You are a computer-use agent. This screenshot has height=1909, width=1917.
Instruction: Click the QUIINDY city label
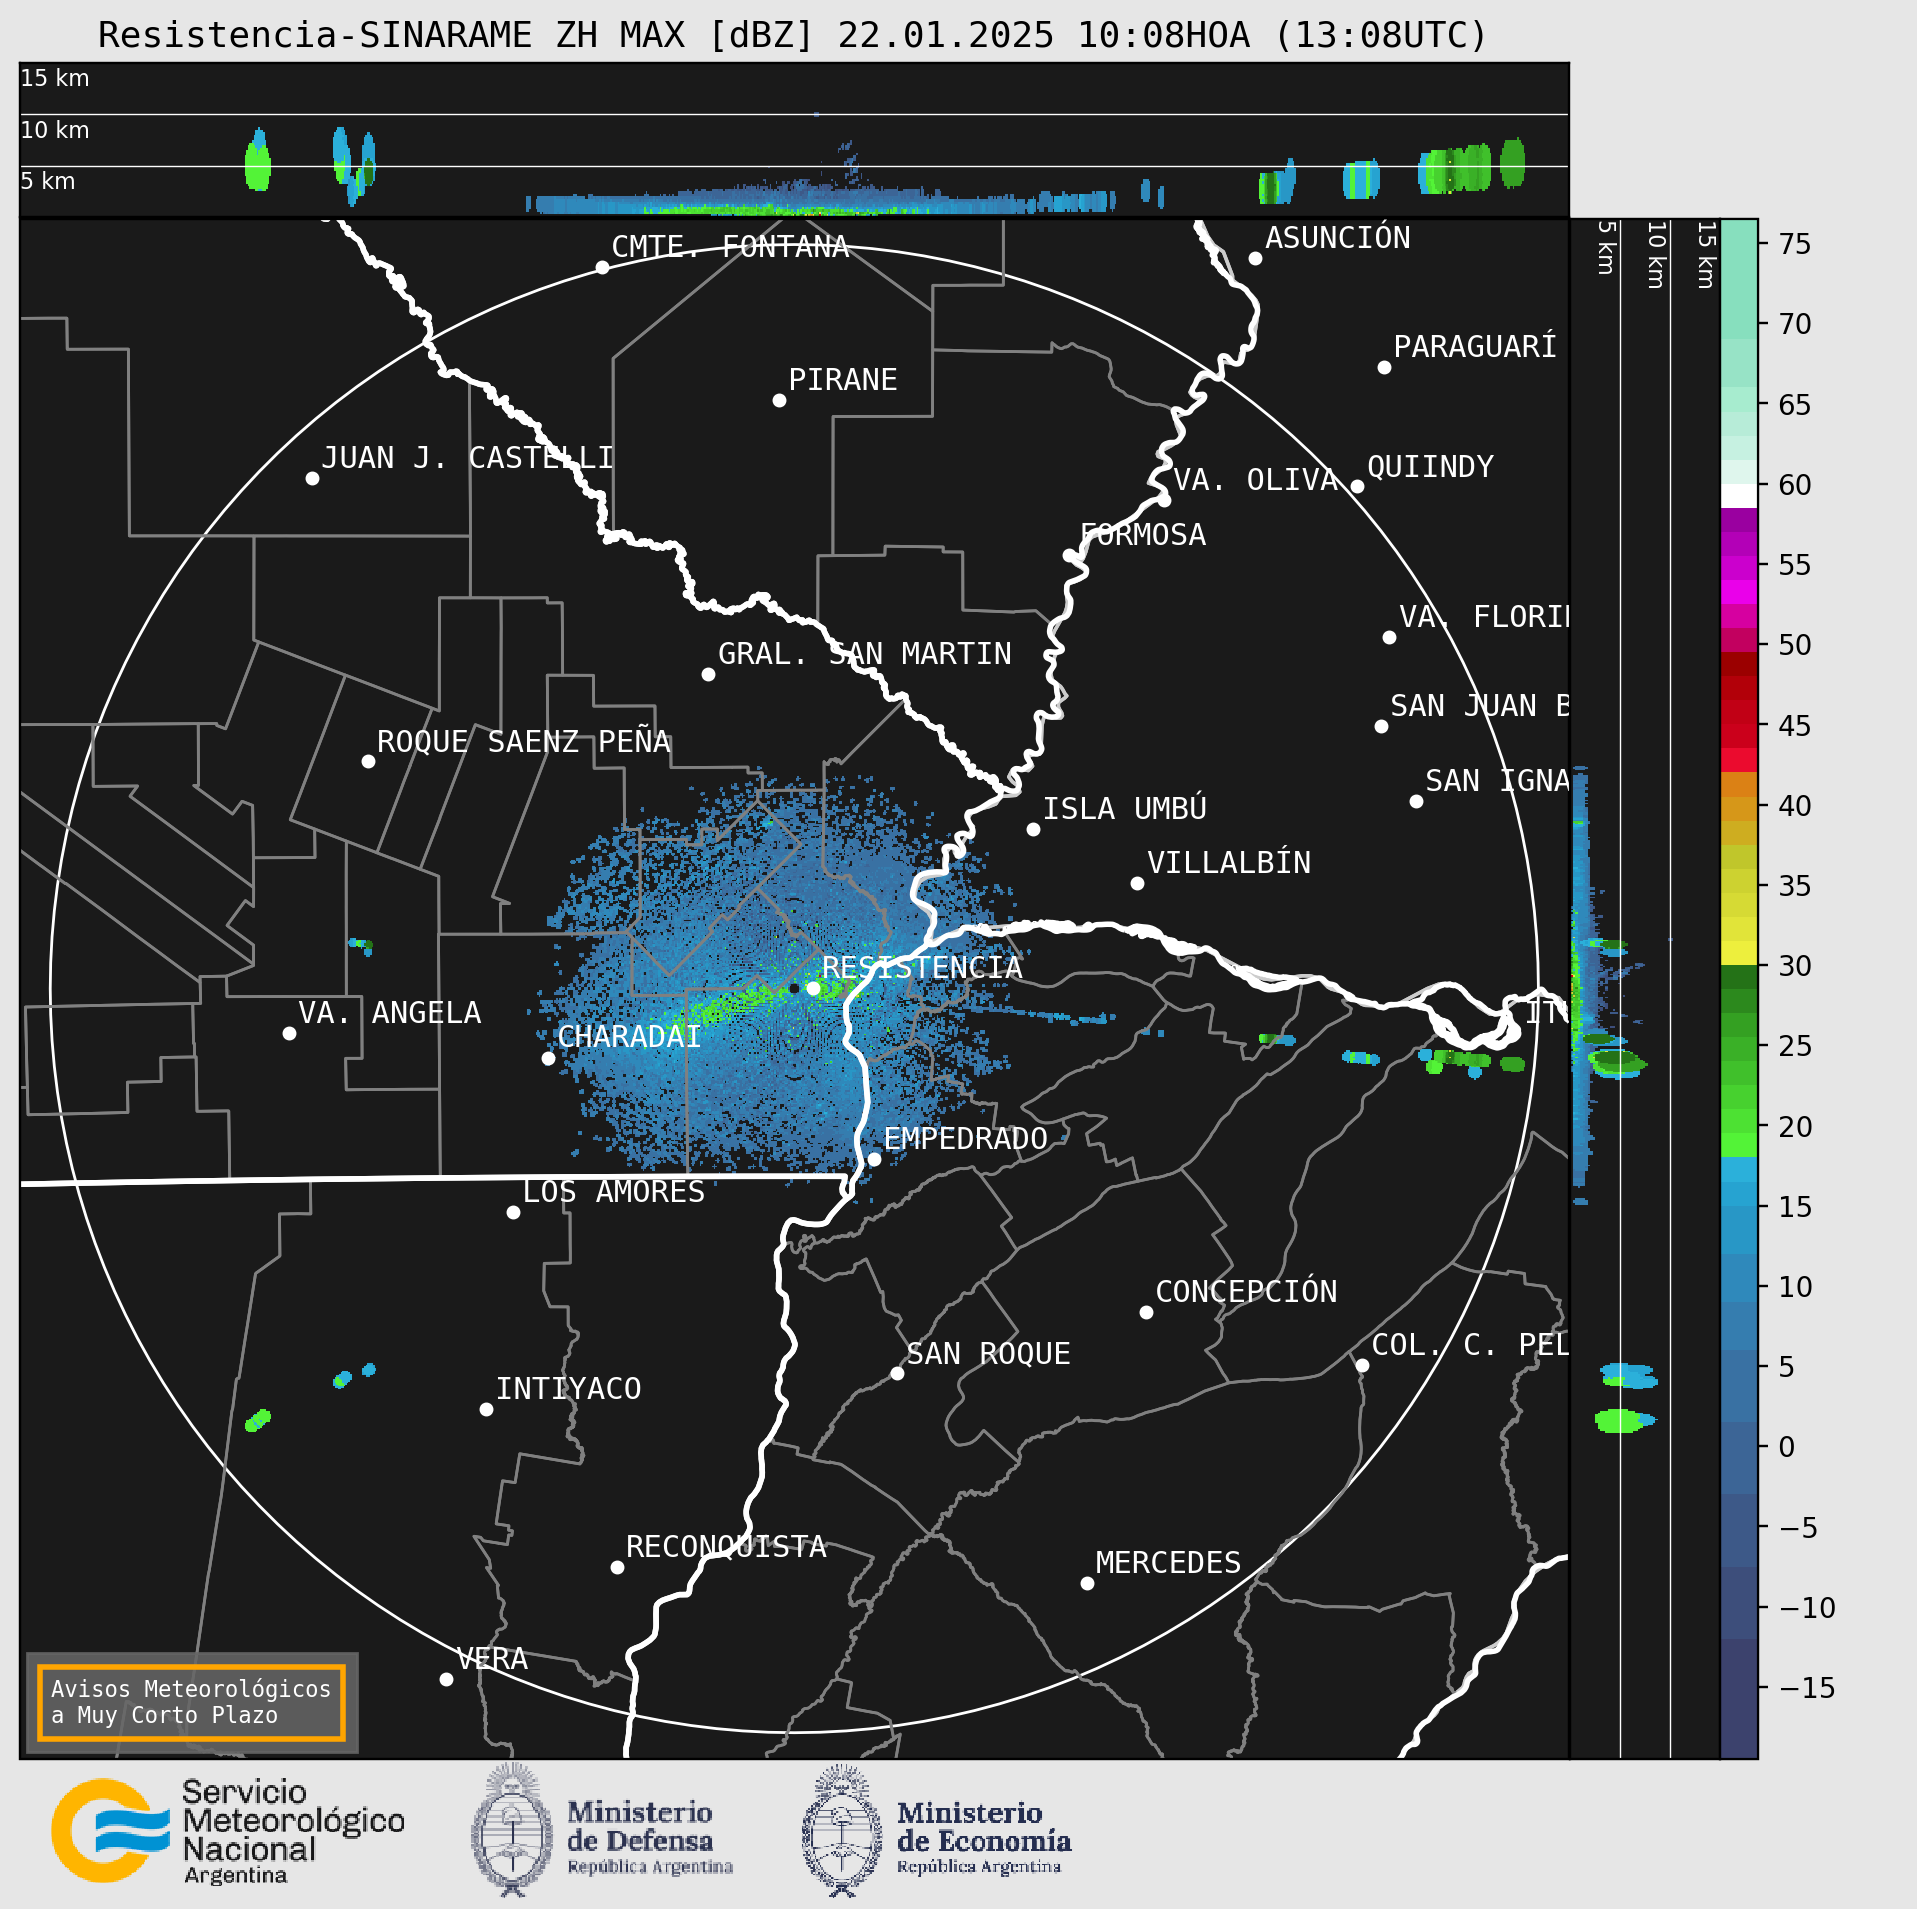(x=1430, y=467)
